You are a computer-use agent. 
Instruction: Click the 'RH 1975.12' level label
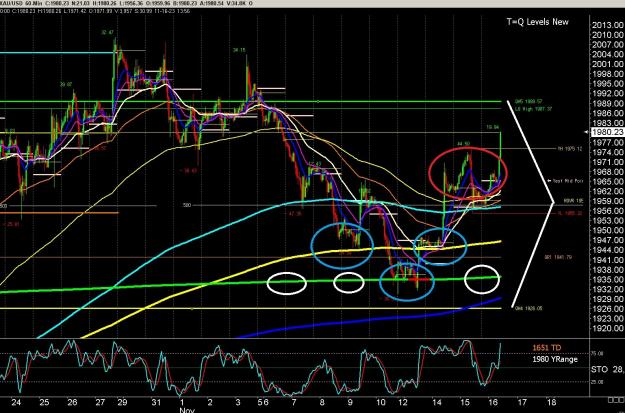click(568, 148)
